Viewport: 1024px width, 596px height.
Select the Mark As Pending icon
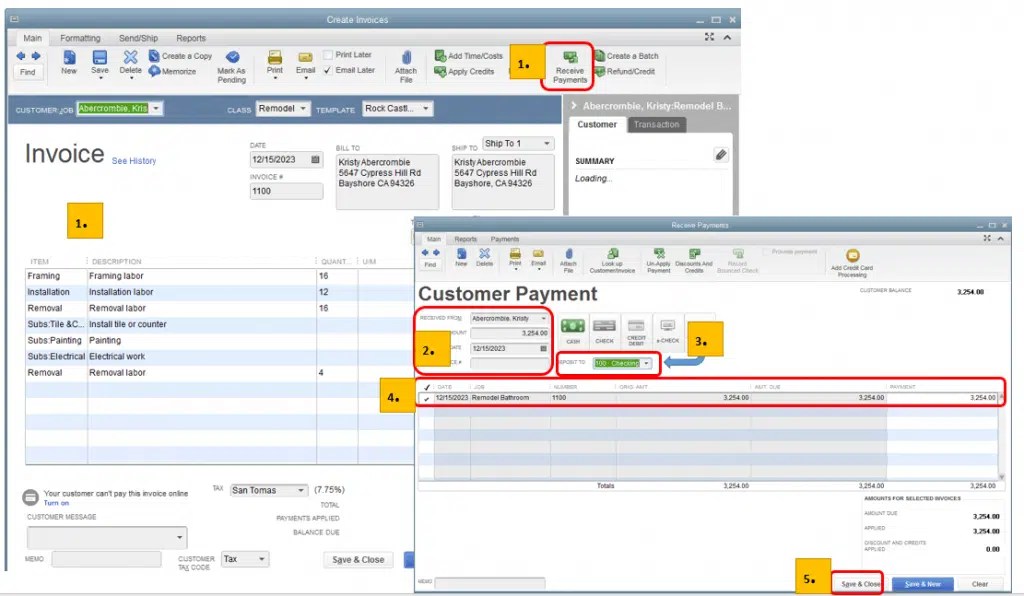click(x=232, y=63)
